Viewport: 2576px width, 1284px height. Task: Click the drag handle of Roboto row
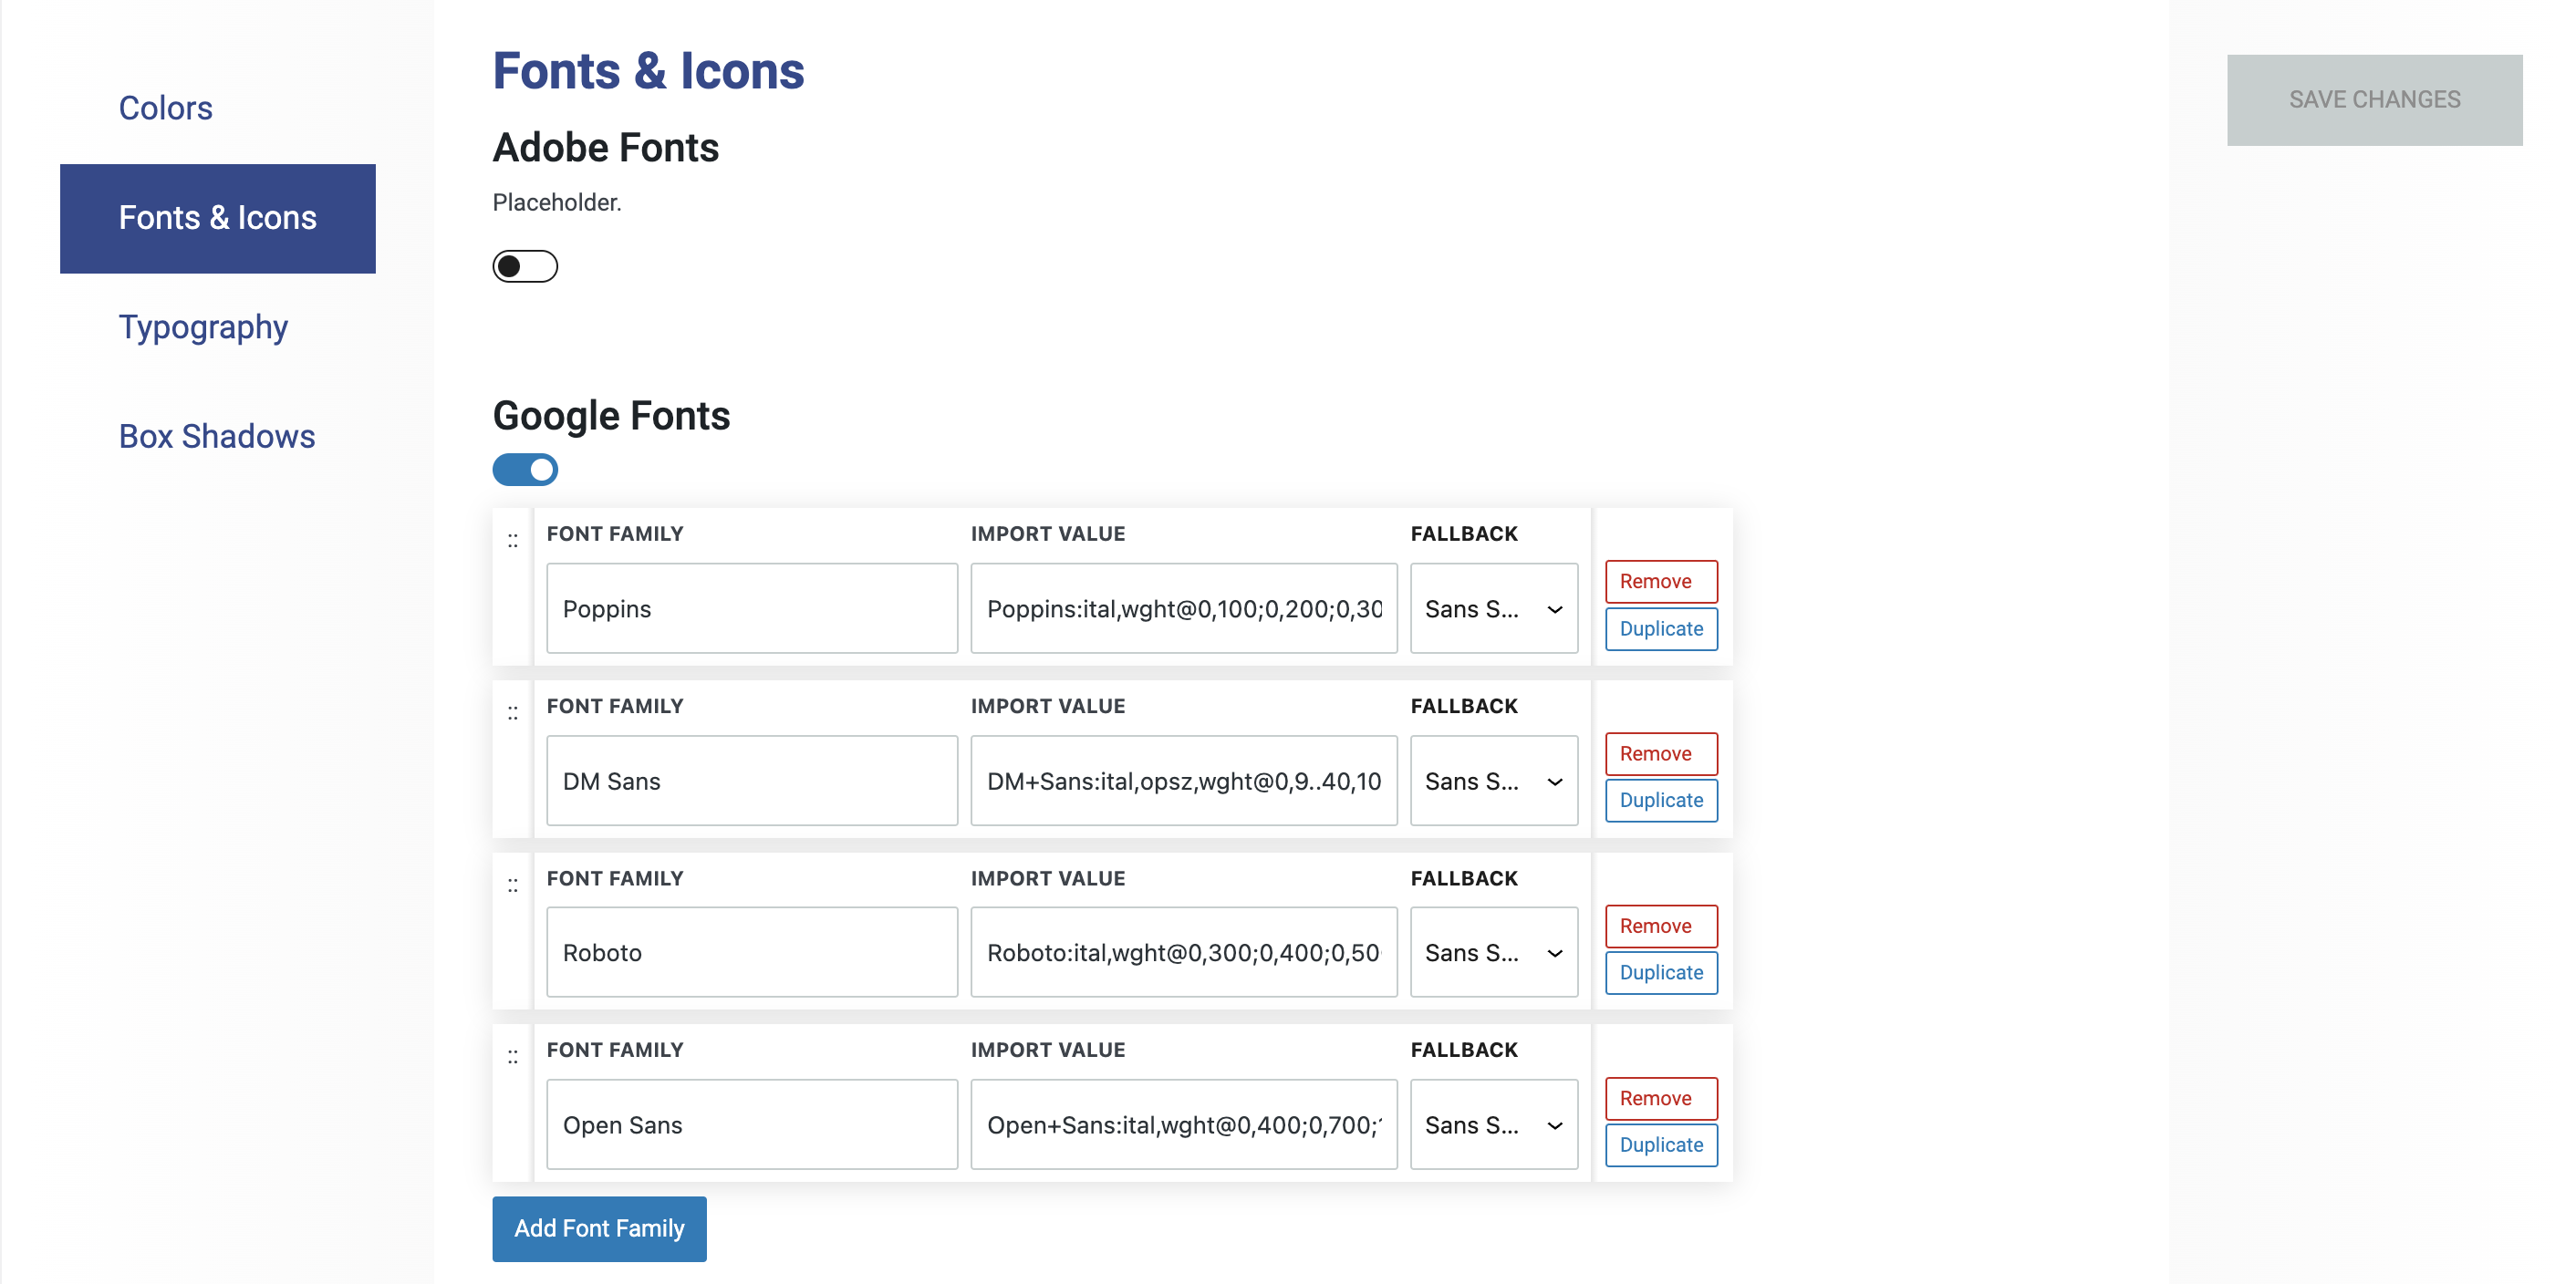tap(513, 885)
